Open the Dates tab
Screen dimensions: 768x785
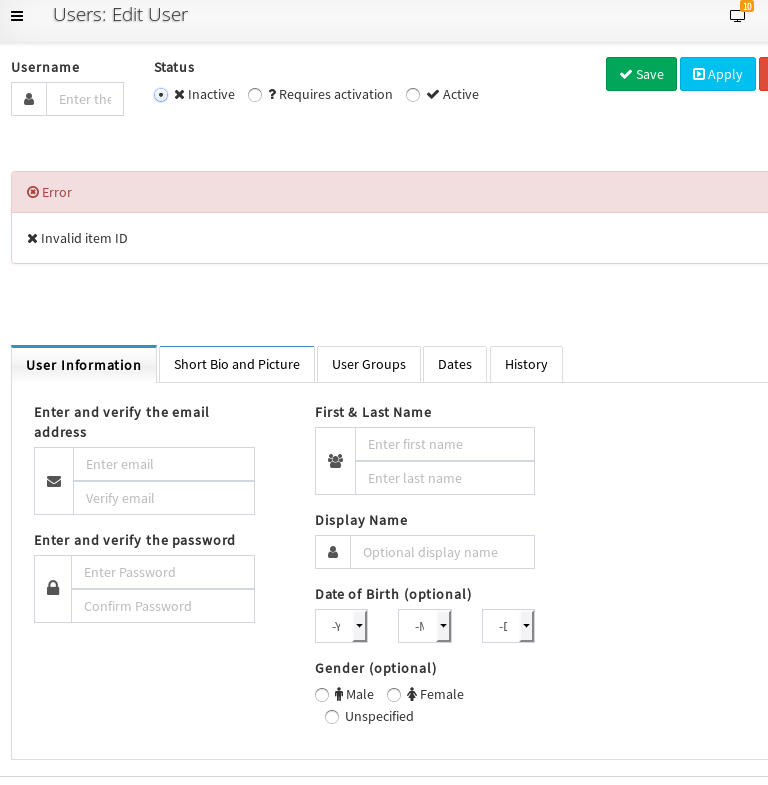pos(455,364)
